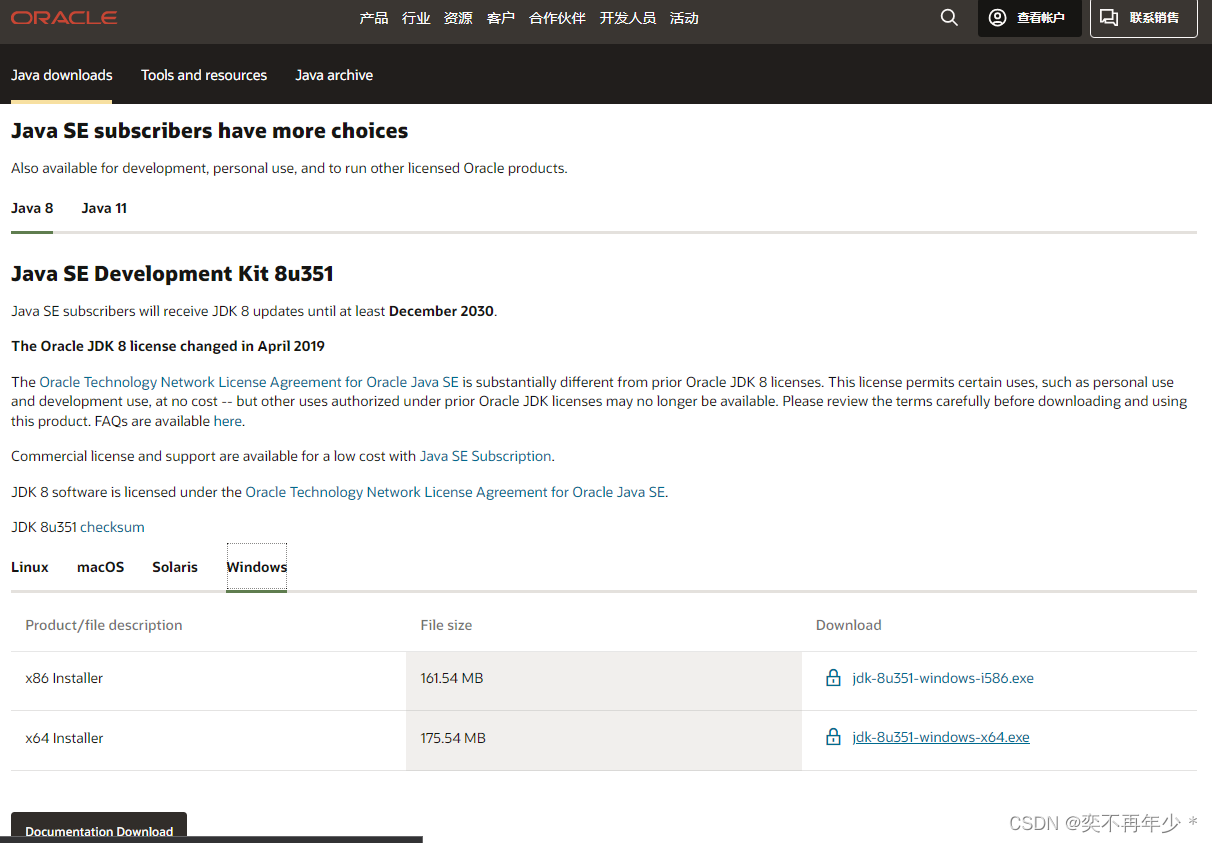This screenshot has width=1212, height=843.
Task: Click the account profile icon
Action: [x=997, y=18]
